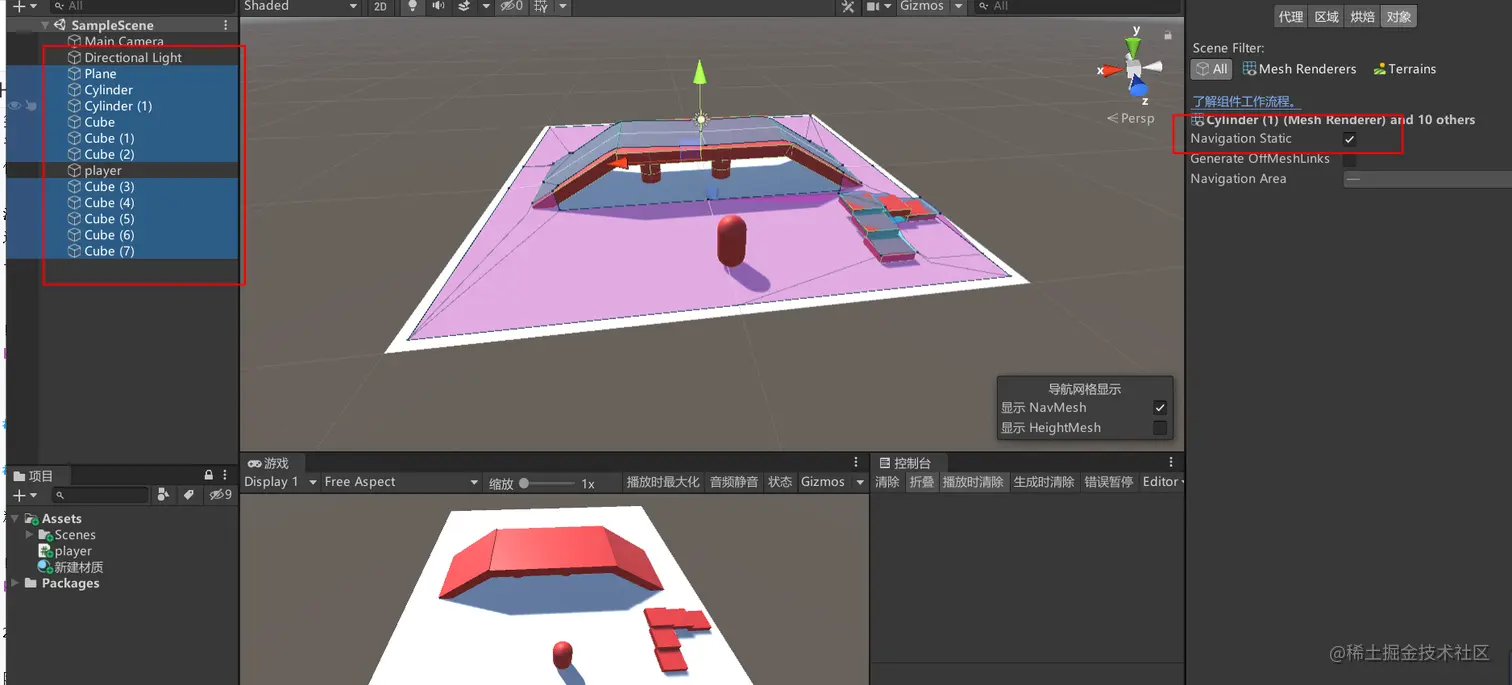Open 了解组件工作流程 link

click(1247, 102)
